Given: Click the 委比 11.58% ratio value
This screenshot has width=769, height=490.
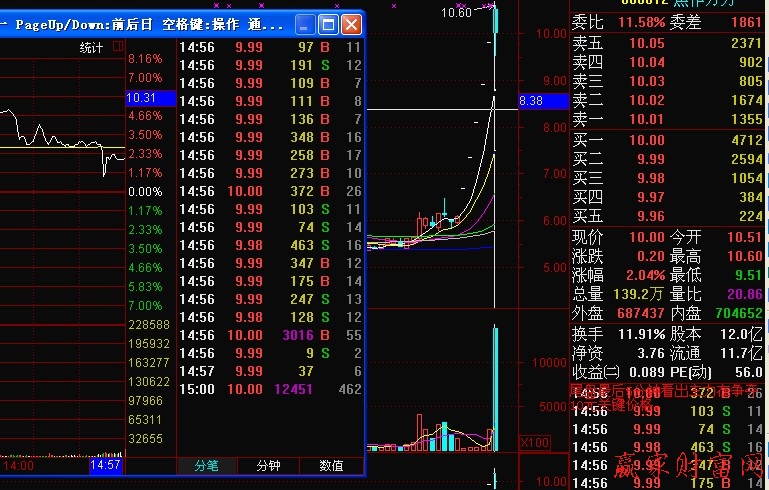Looking at the screenshot, I should [x=641, y=22].
